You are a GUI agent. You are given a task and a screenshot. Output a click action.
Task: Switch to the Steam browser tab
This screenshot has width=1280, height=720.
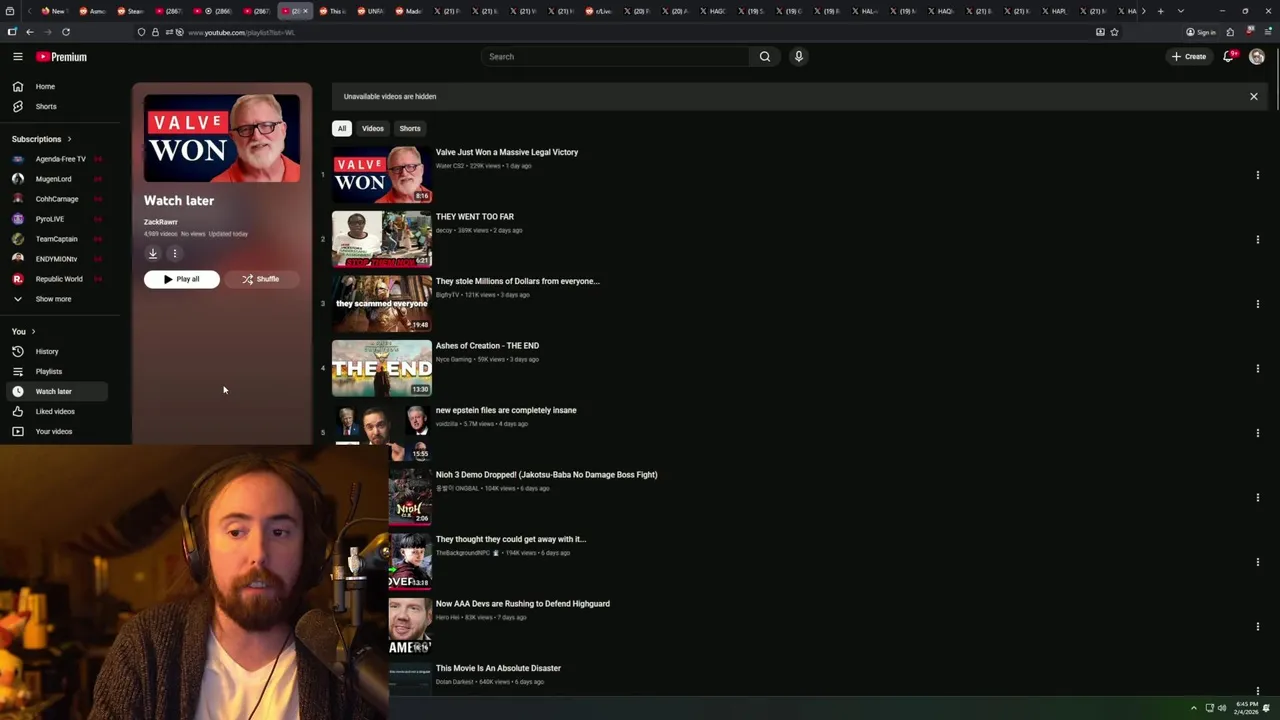130,11
